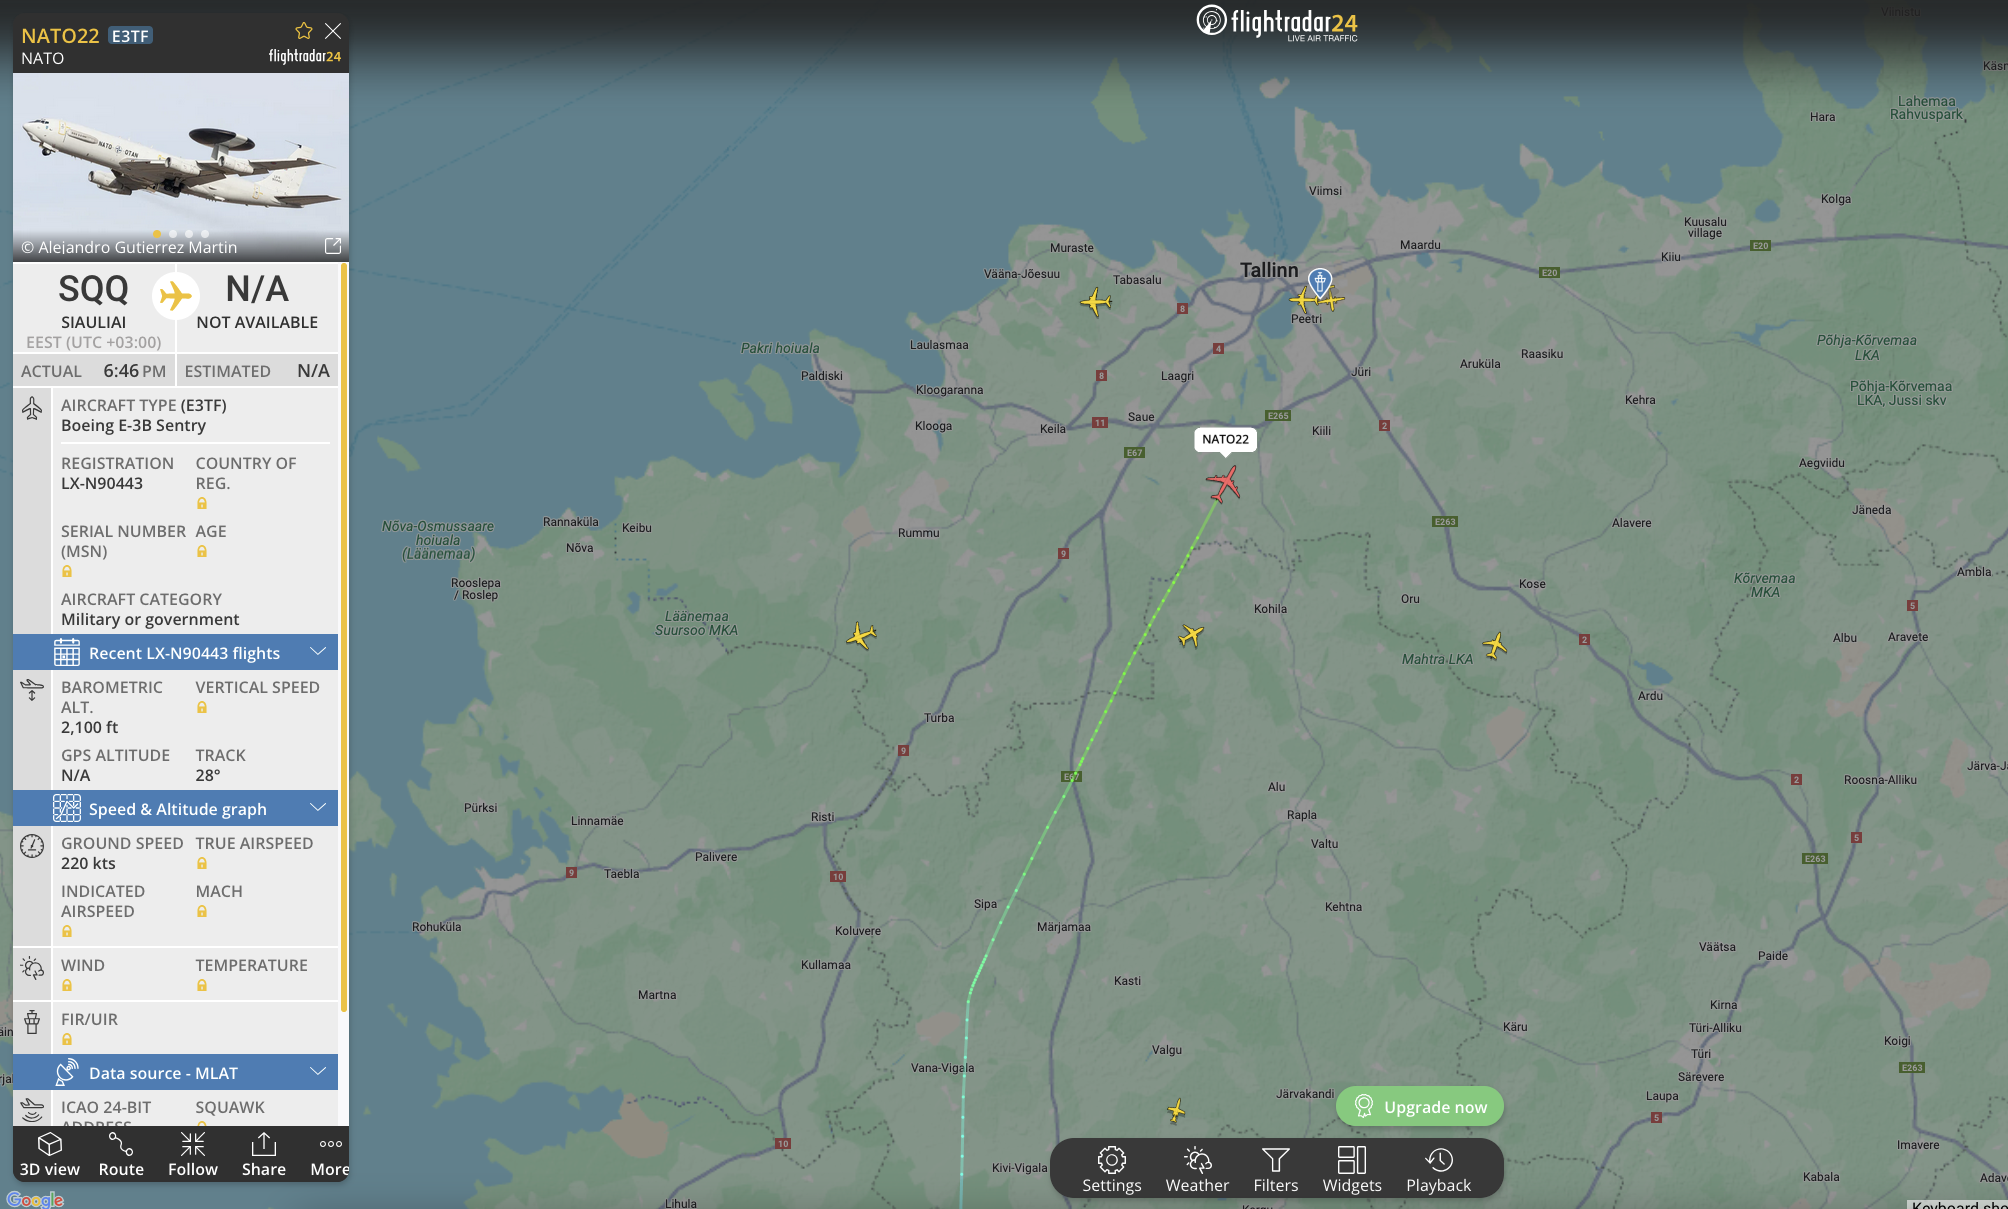Image resolution: width=2008 pixels, height=1209 pixels.
Task: Open Playback mode
Action: pos(1438,1169)
